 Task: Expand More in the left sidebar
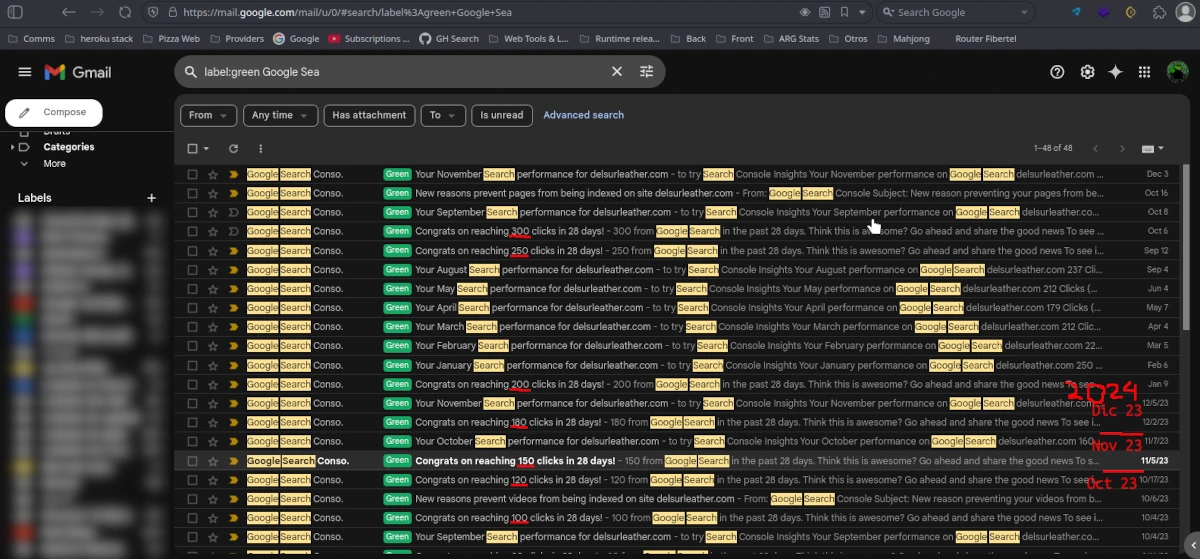coord(54,163)
